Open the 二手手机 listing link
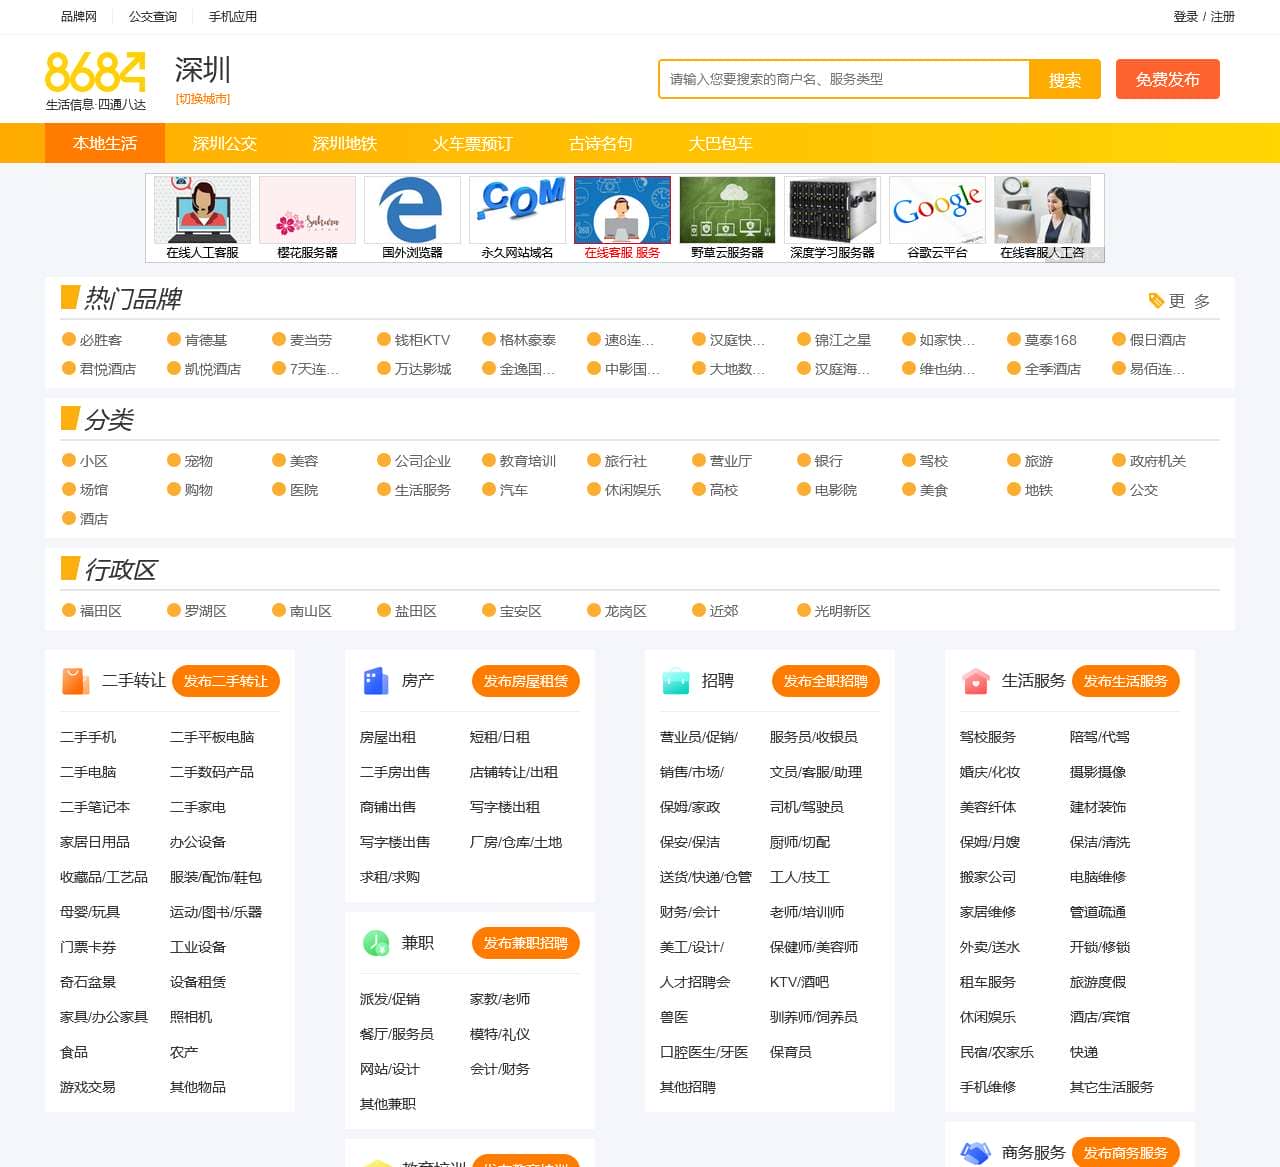 pyautogui.click(x=88, y=737)
